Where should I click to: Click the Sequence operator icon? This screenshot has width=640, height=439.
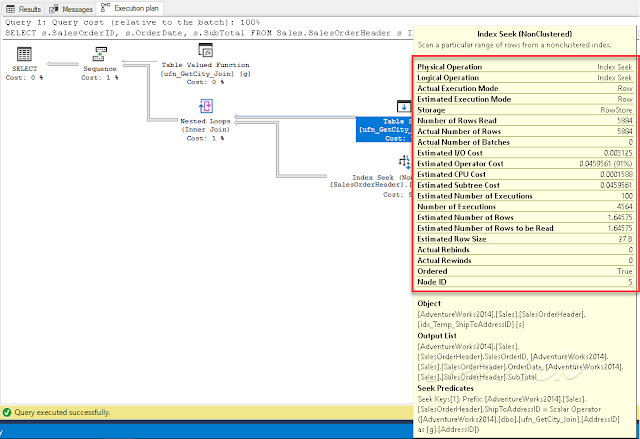coord(100,54)
